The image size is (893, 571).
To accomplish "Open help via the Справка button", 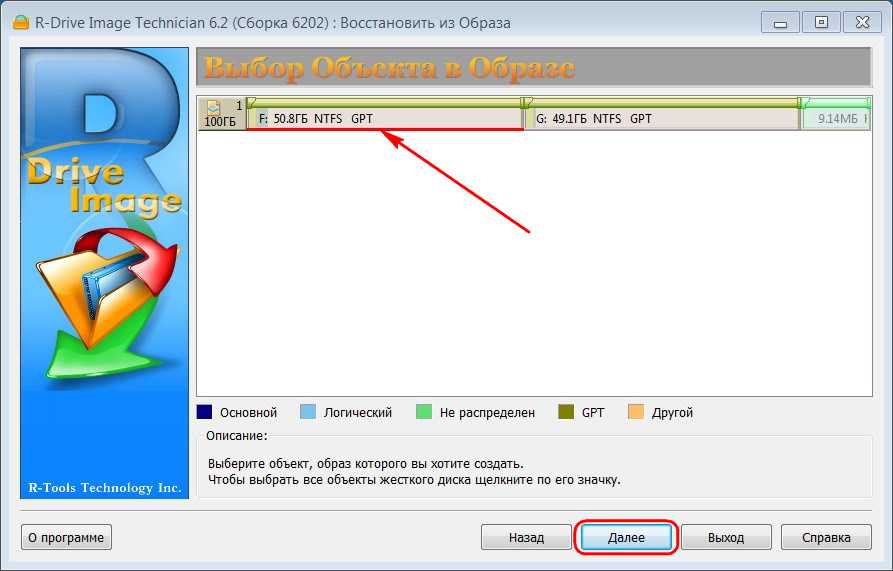I will coord(826,537).
